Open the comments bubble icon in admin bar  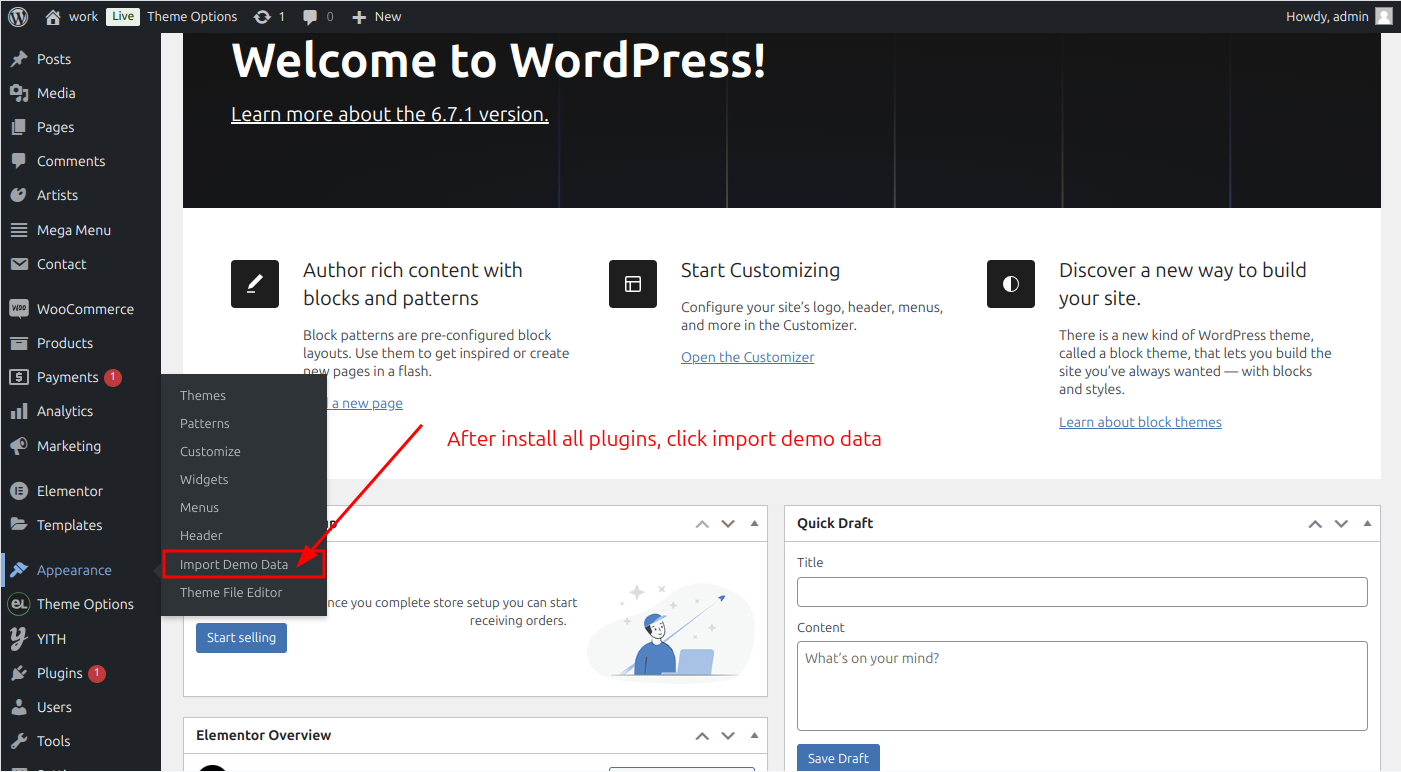click(x=311, y=16)
